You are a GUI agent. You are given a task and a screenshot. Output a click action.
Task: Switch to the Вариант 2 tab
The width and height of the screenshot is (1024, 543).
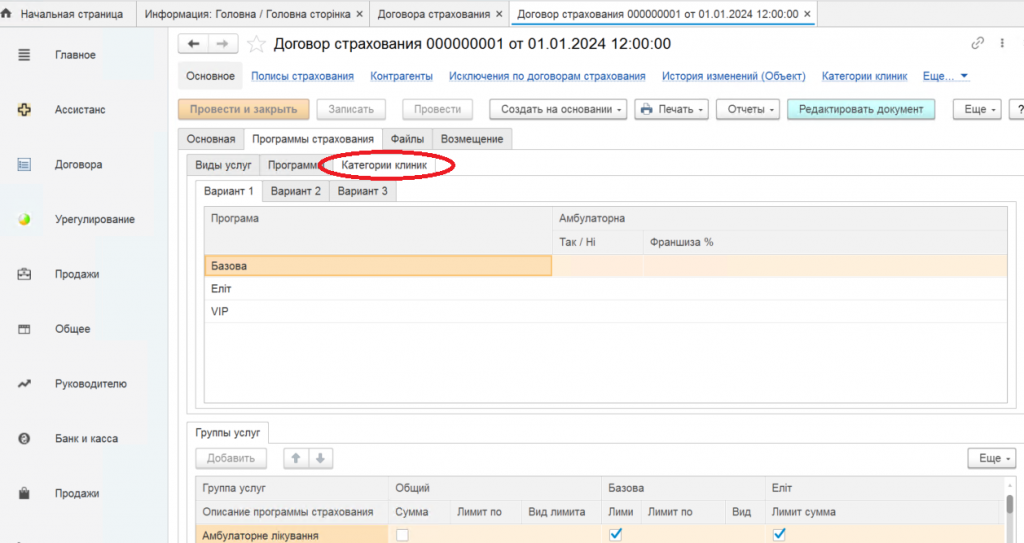tap(295, 191)
